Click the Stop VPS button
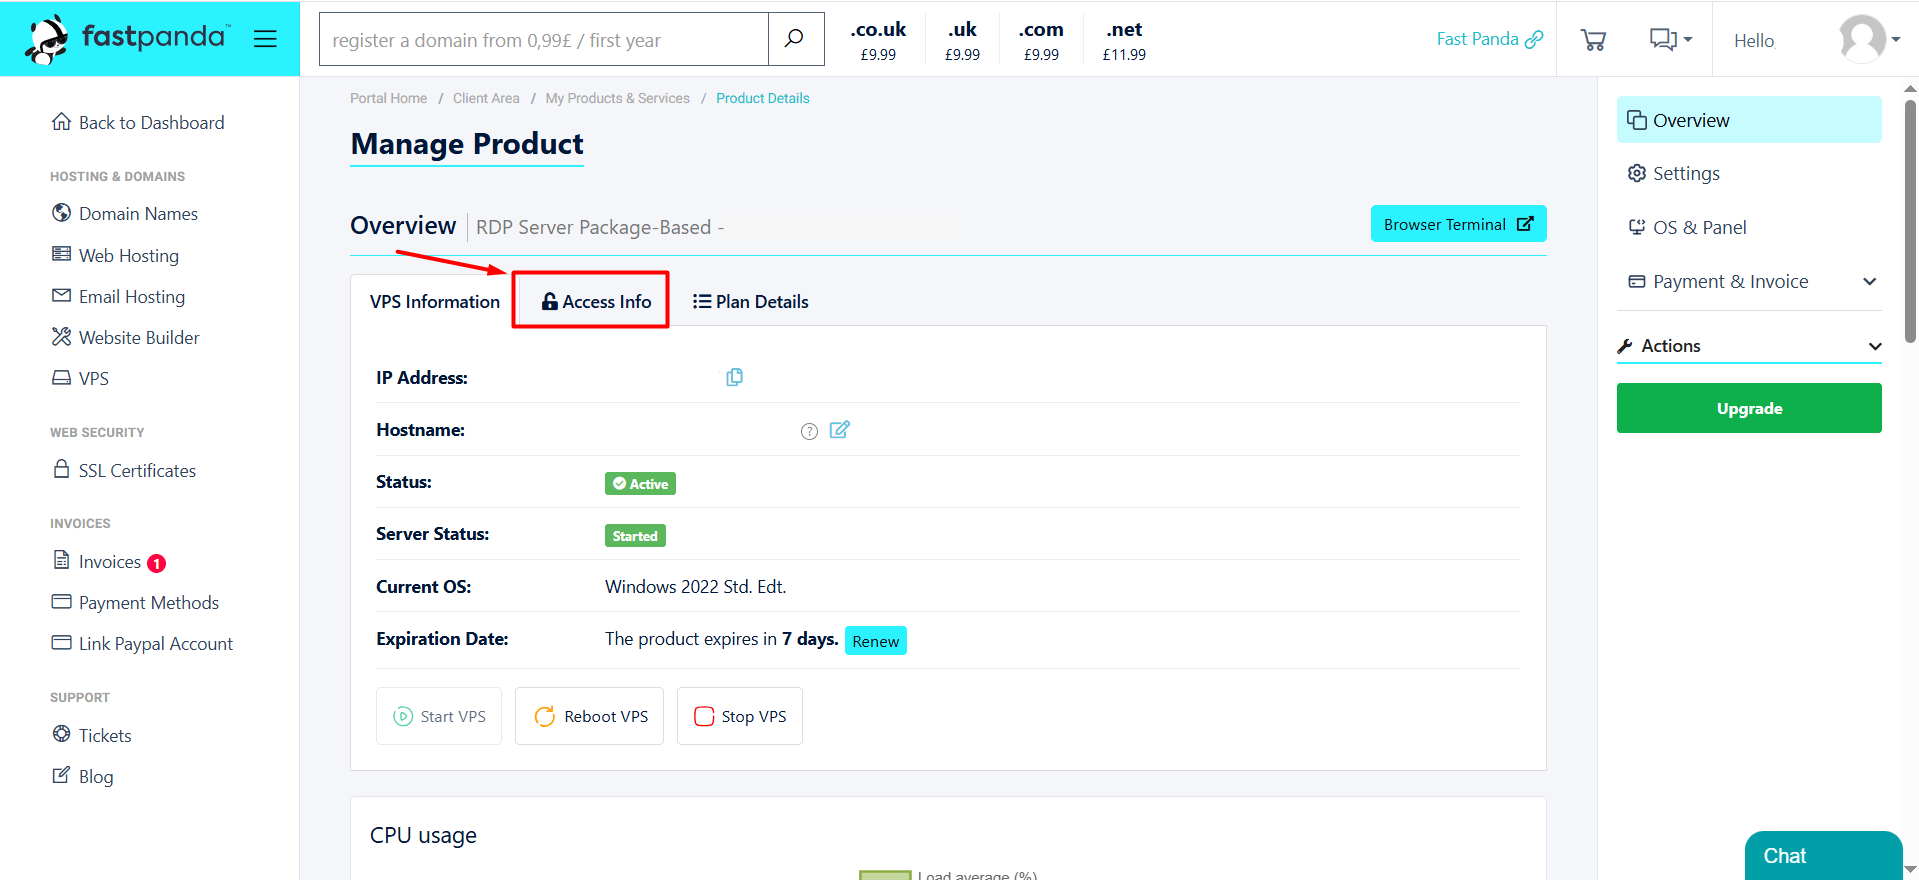 coord(740,716)
